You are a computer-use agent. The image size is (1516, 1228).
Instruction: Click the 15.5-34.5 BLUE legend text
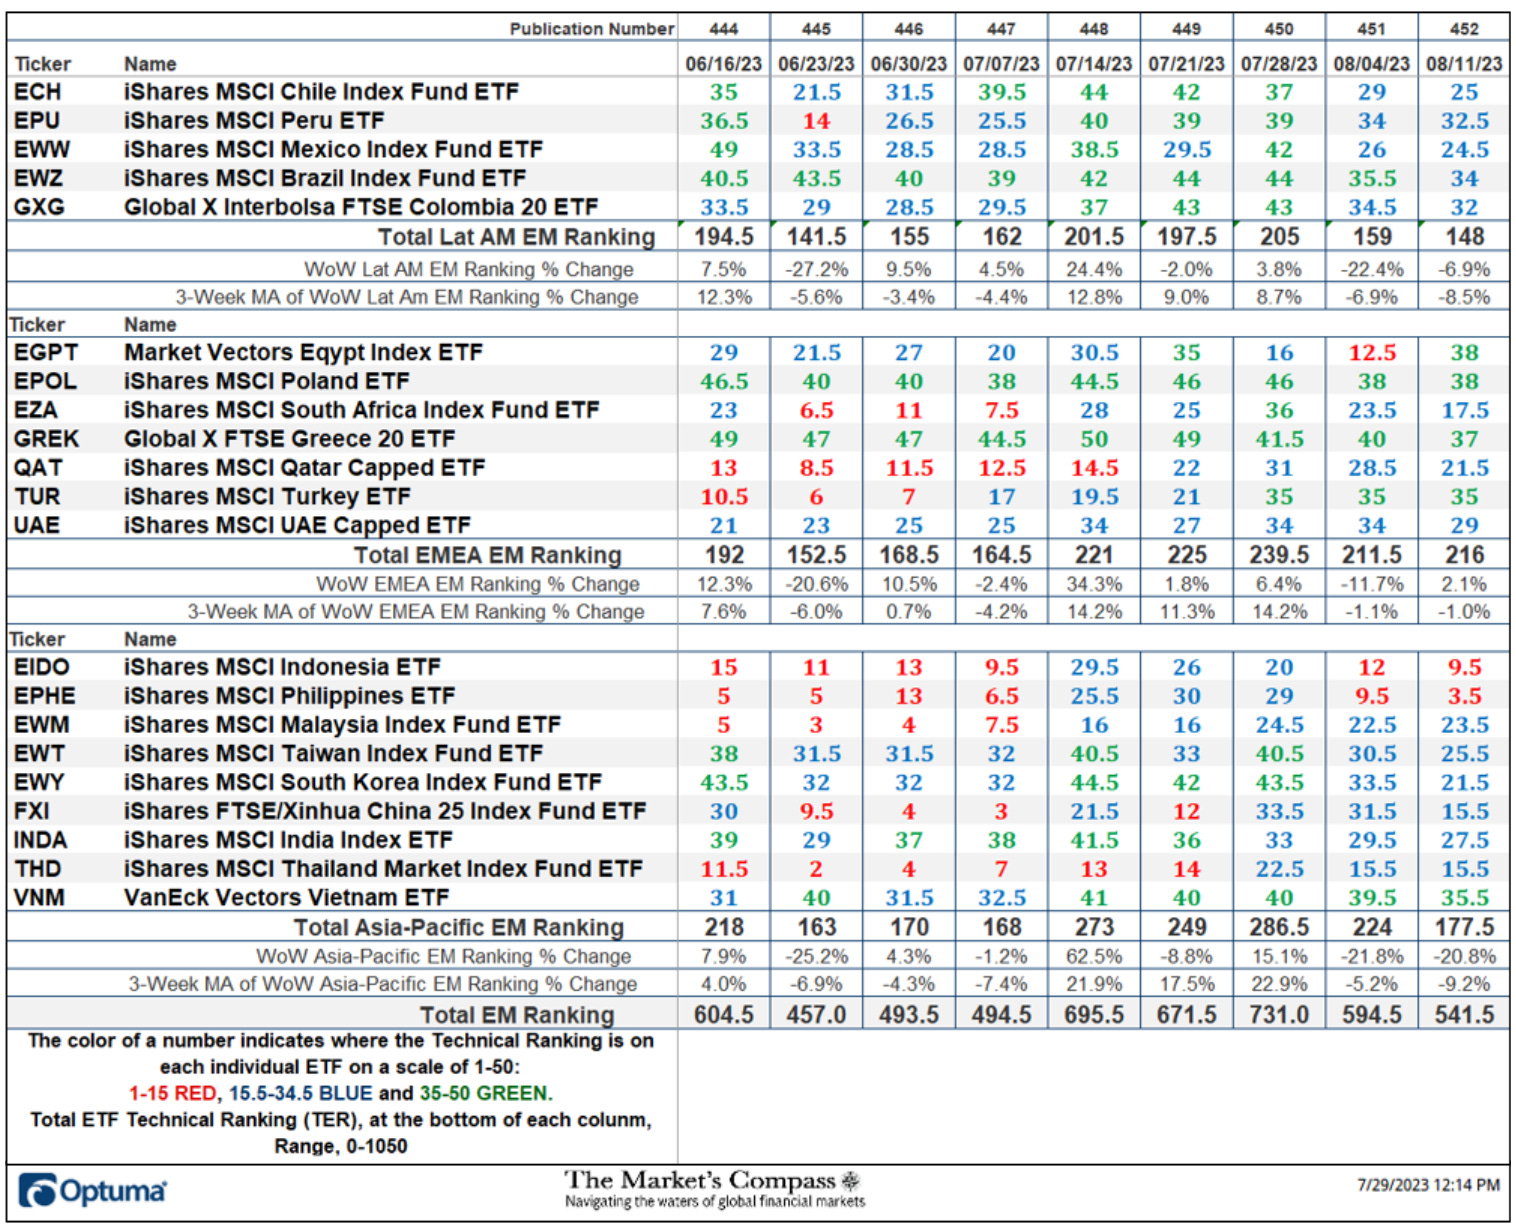point(300,1095)
